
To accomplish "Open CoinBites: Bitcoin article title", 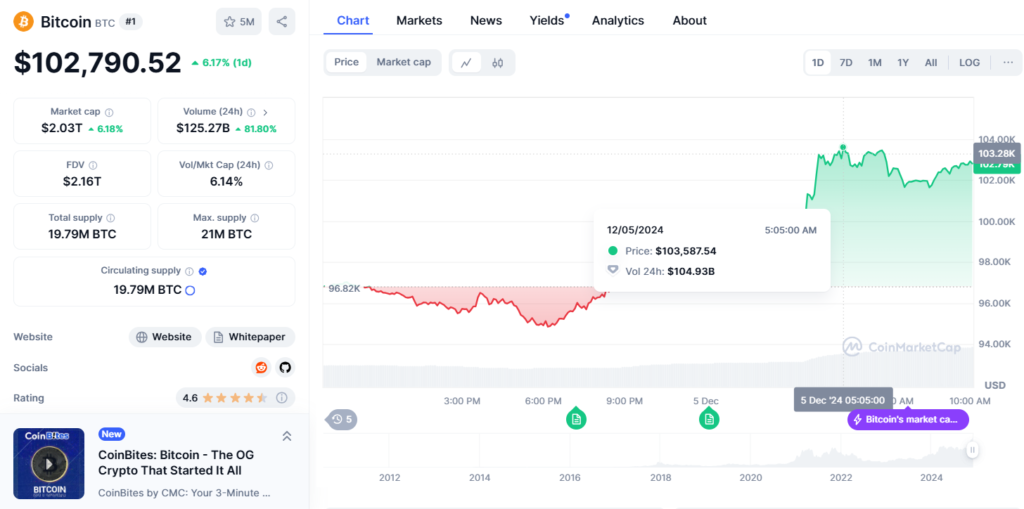I will click(176, 462).
